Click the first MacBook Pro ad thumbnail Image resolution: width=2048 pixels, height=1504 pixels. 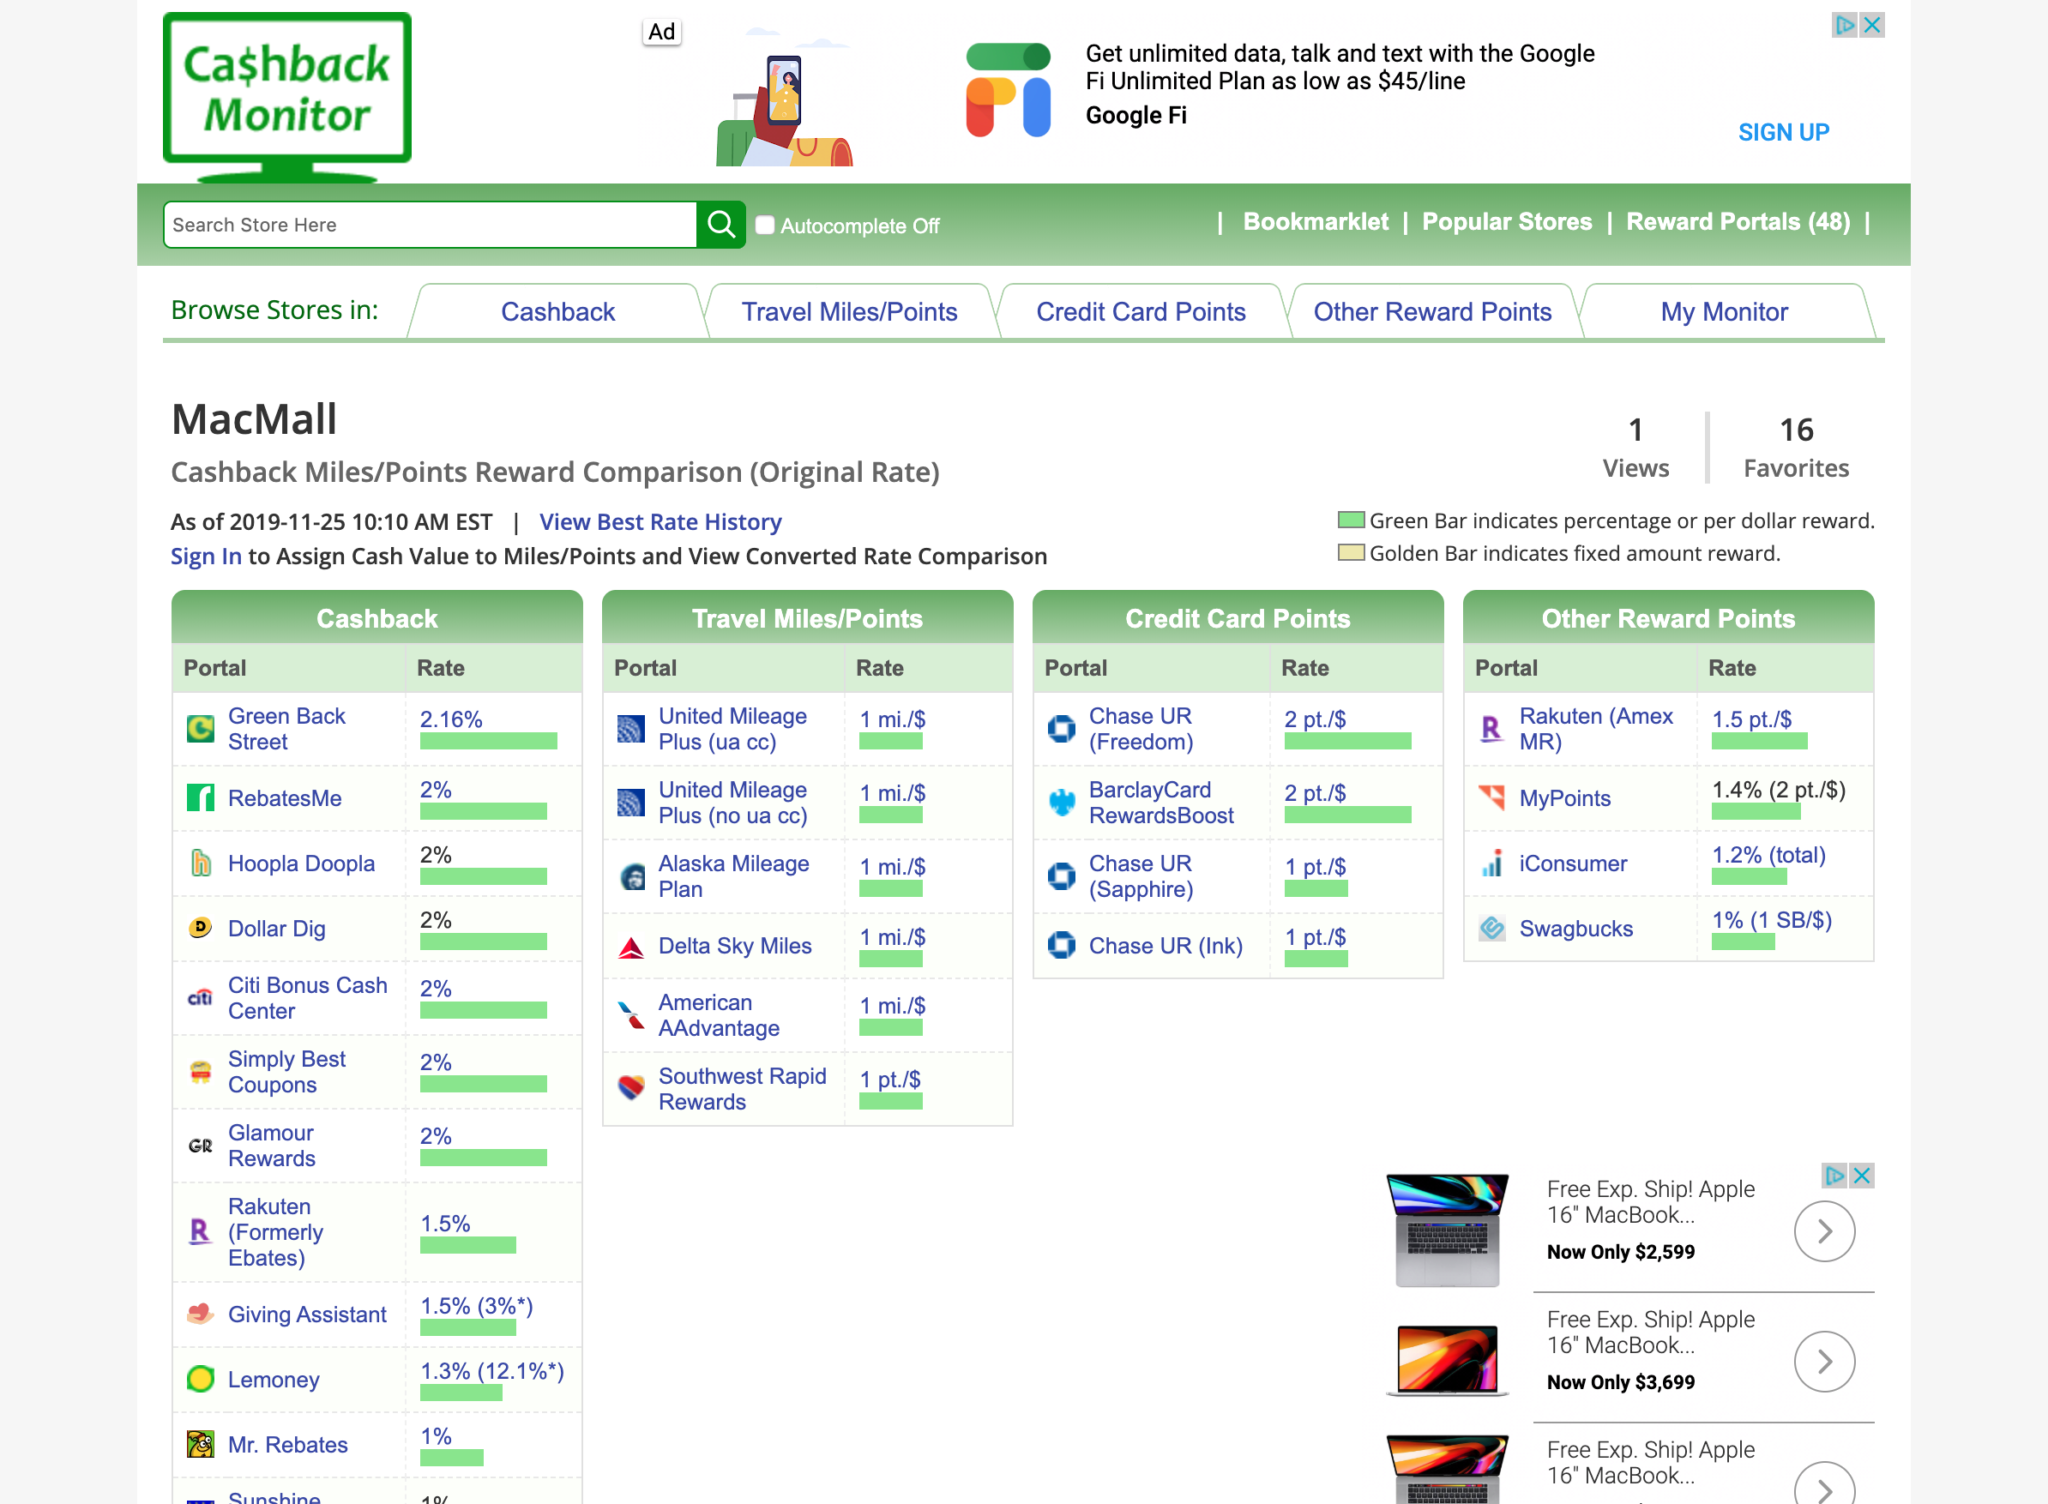coord(1447,1230)
